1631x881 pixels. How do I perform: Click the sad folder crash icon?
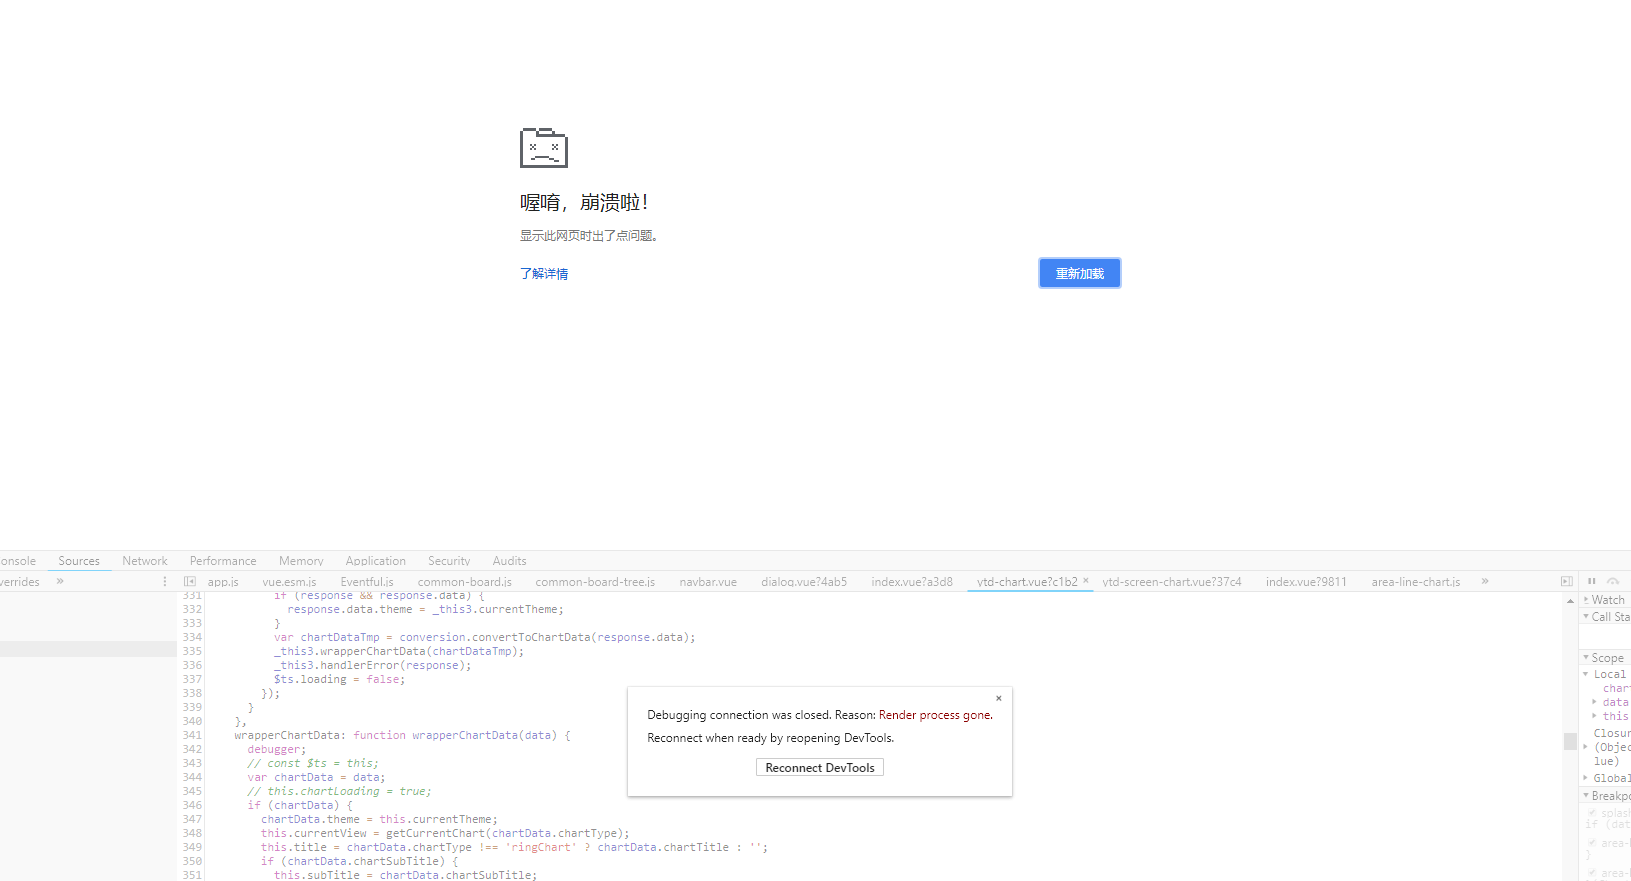tap(544, 148)
